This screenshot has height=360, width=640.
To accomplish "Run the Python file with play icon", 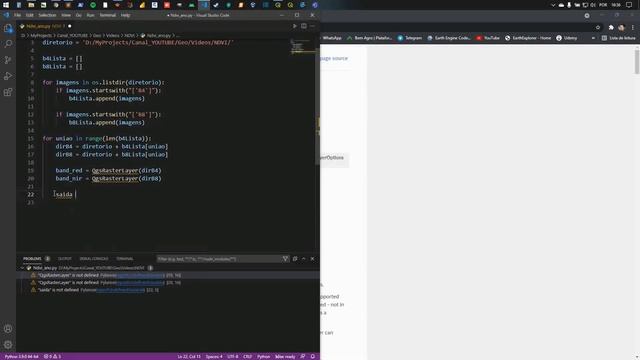I will 295,26.
